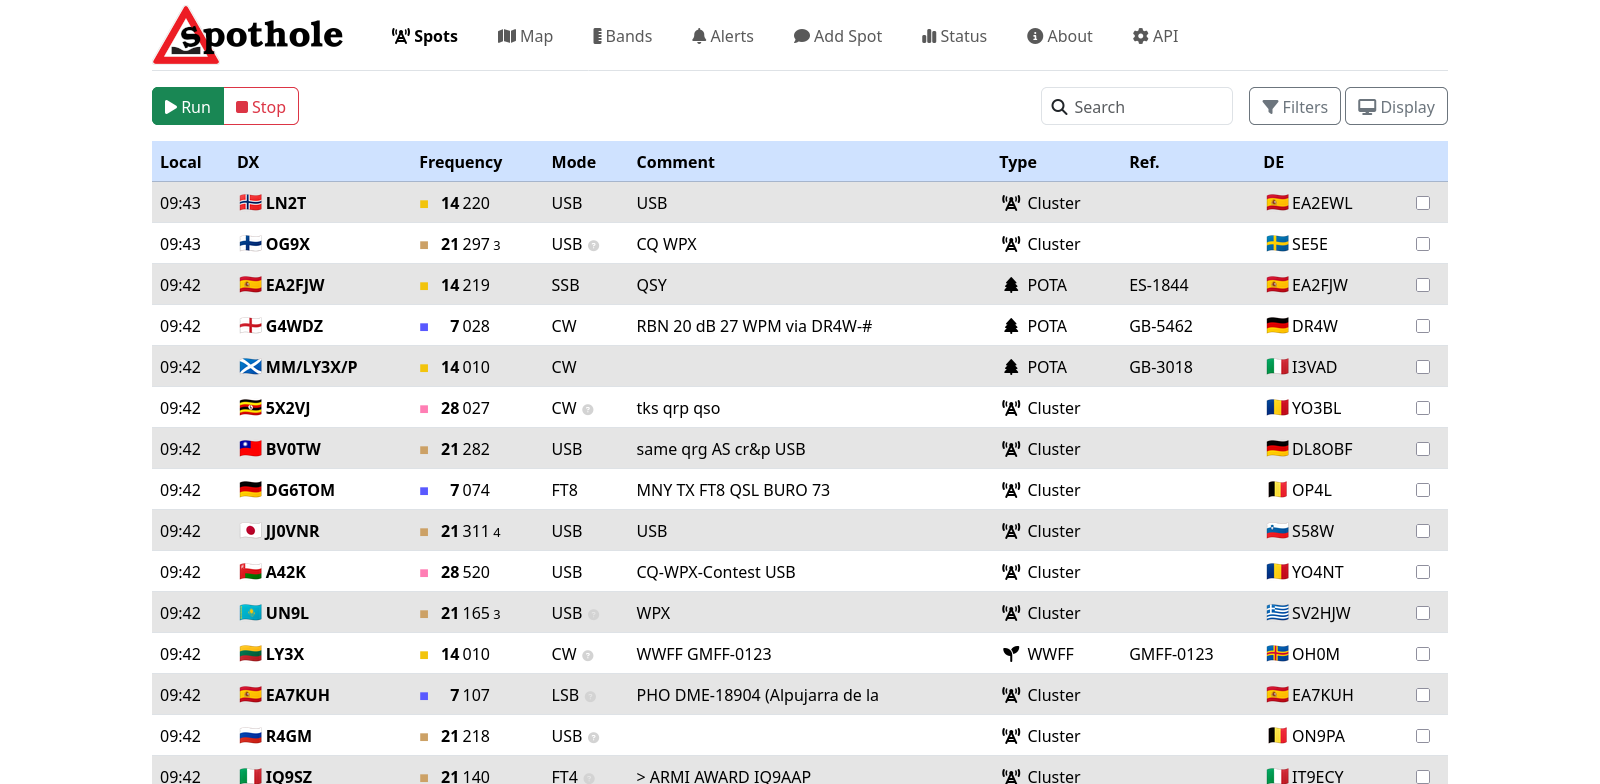Screen dimensions: 1600x784
Task: Click the Spothole logo
Action: coord(248,36)
